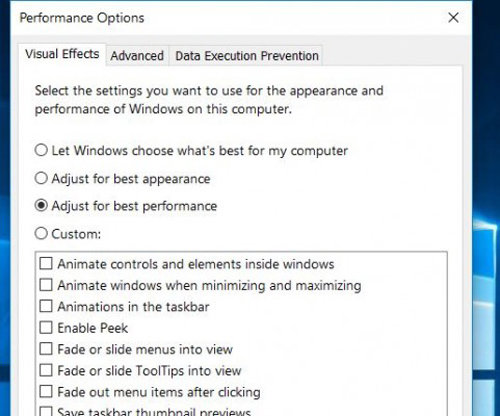Click the Animations in the taskbar label

click(x=133, y=307)
